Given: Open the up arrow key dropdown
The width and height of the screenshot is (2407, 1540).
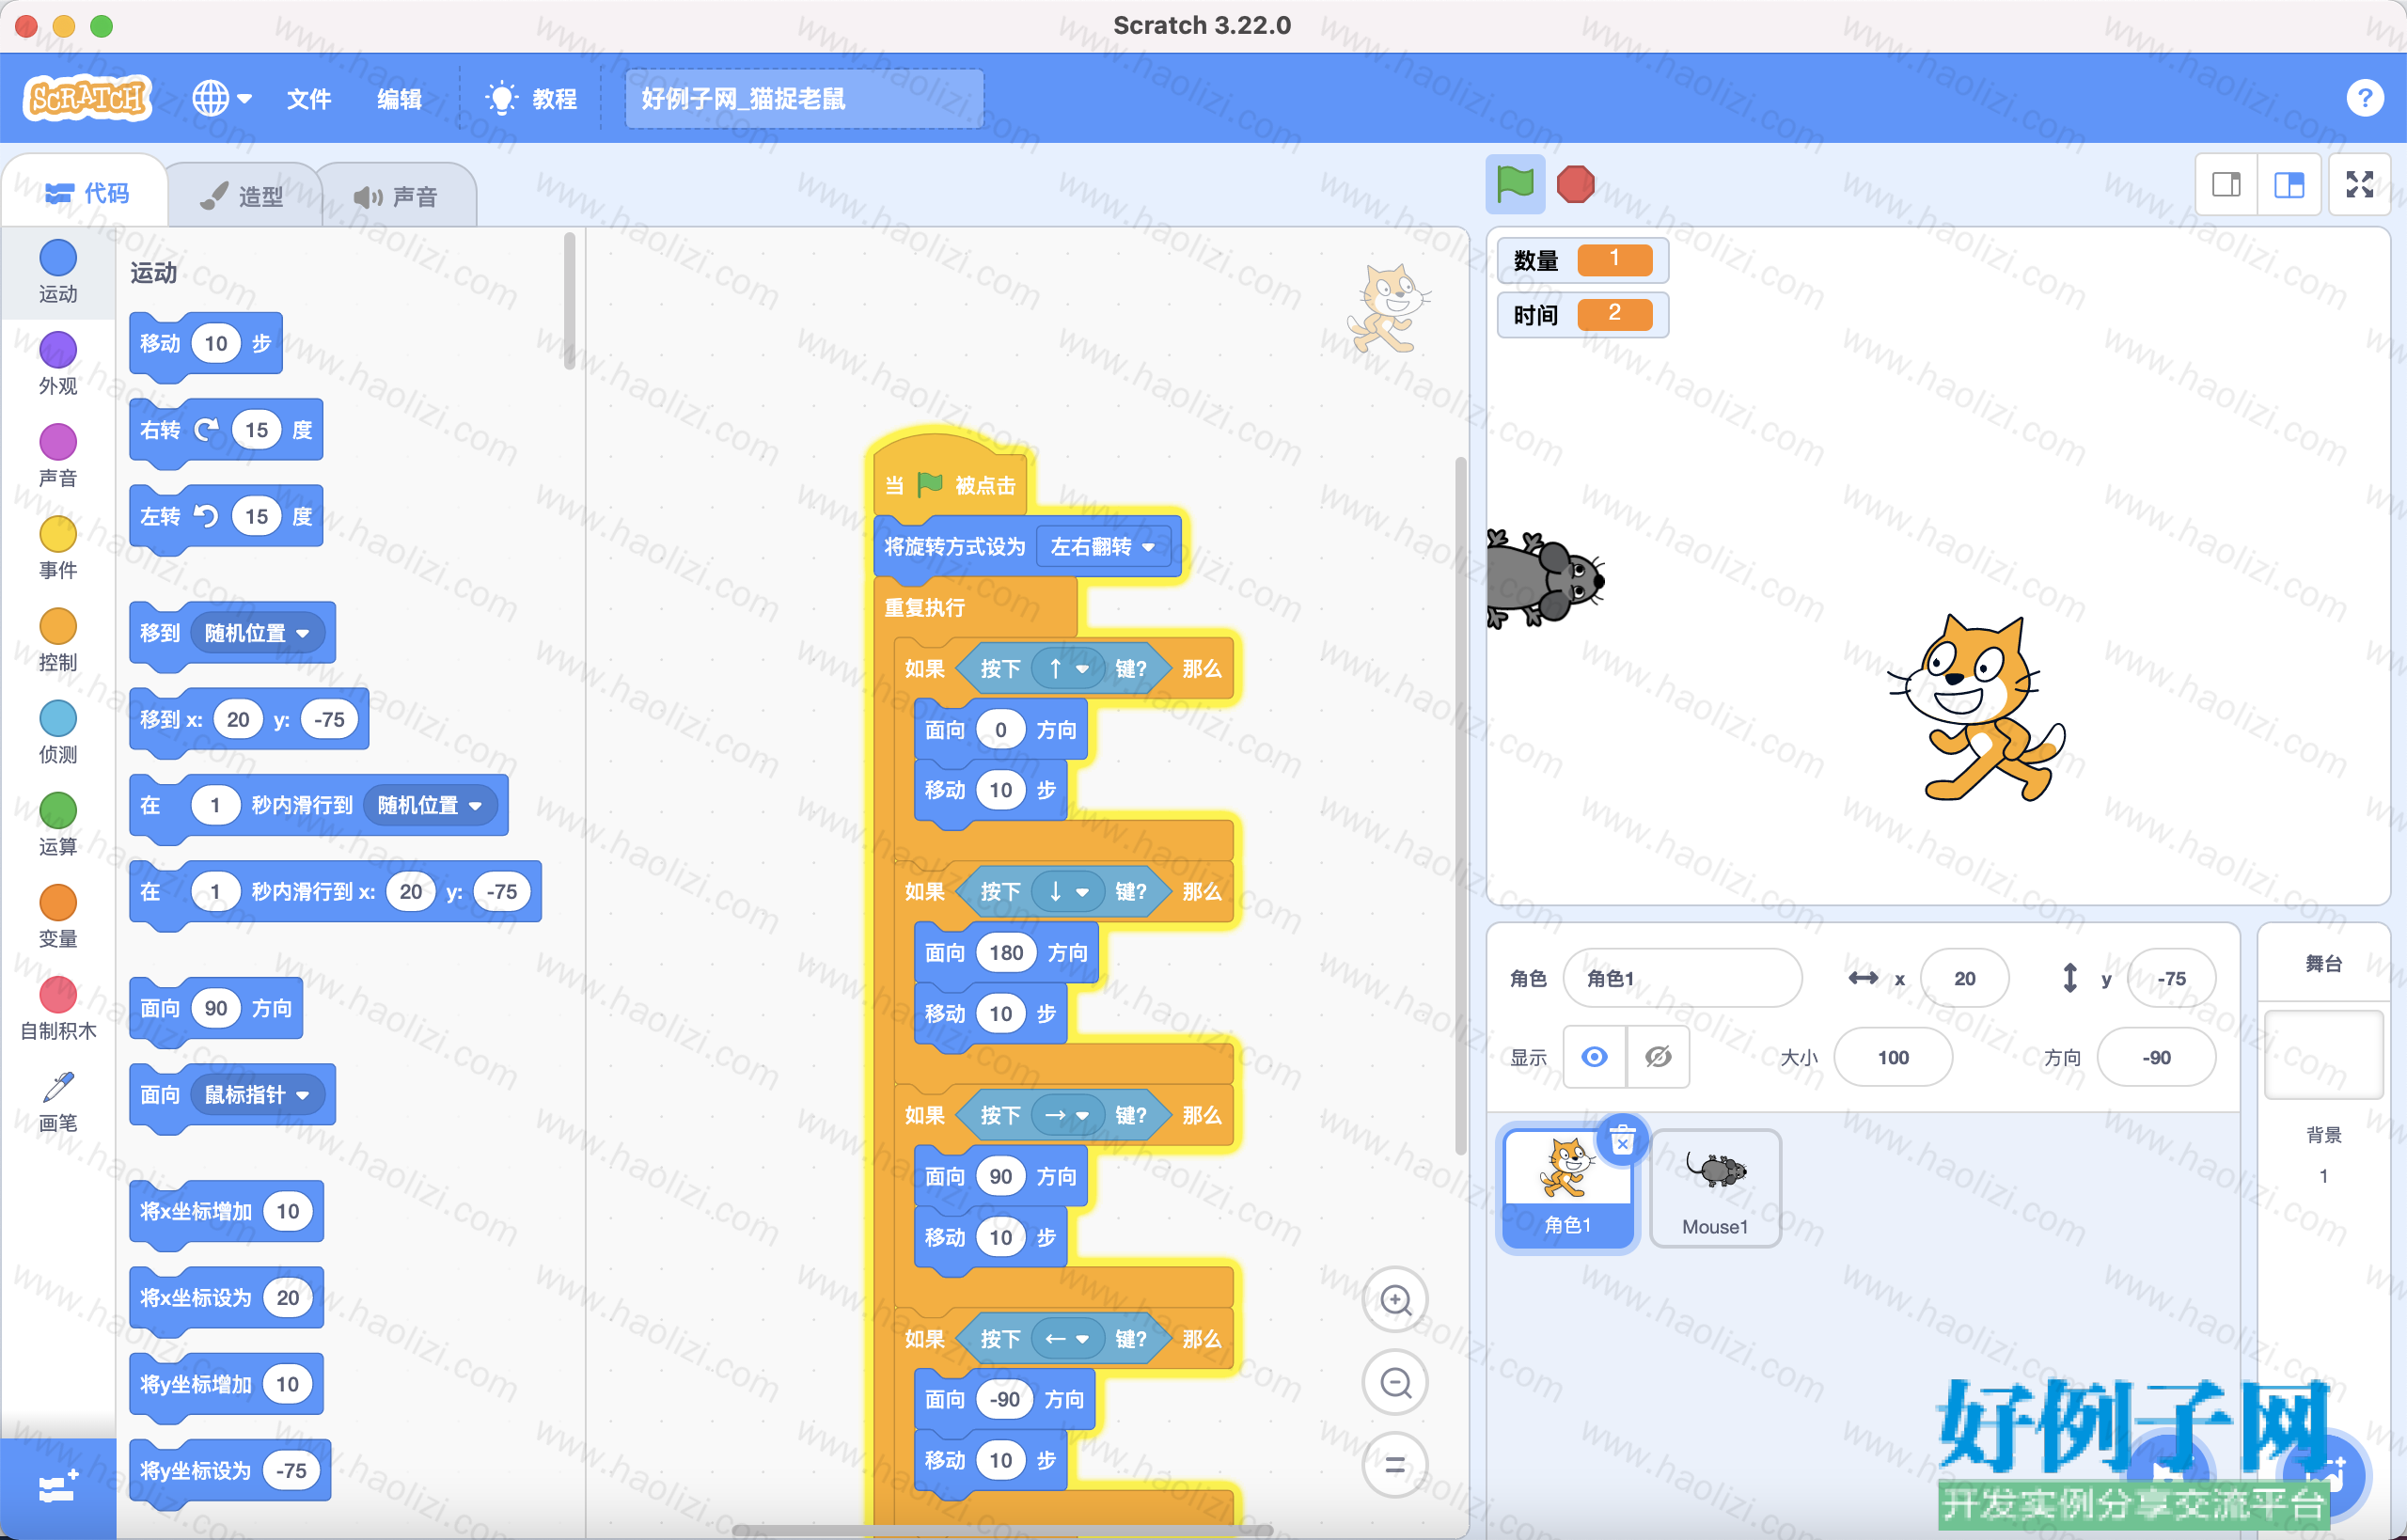Looking at the screenshot, I should click(x=1068, y=669).
